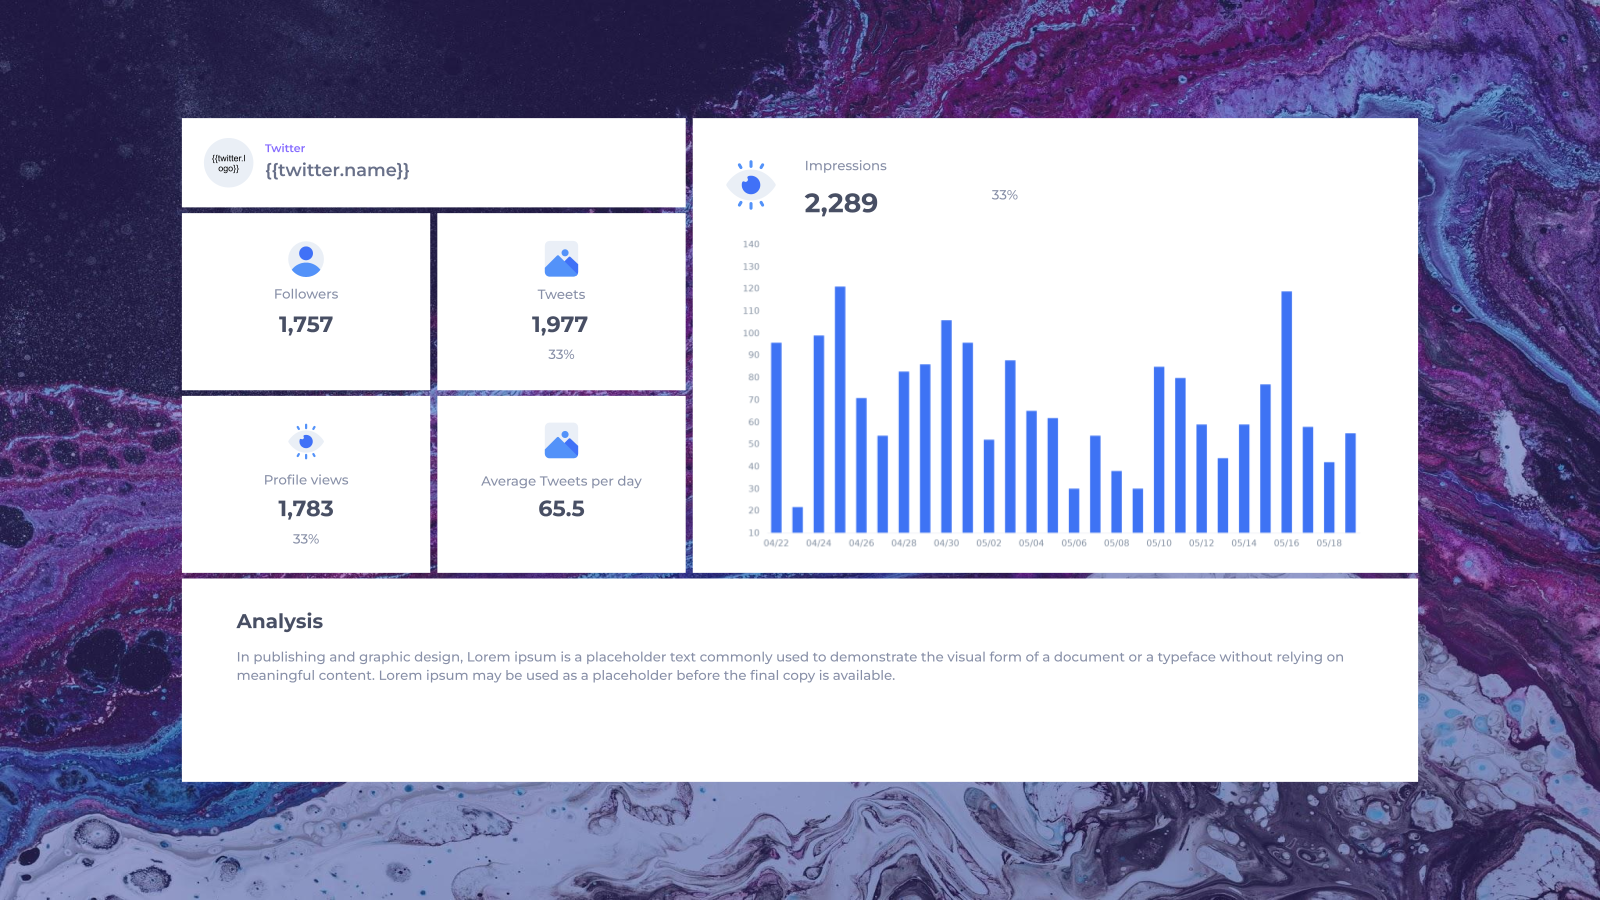Image resolution: width=1600 pixels, height=900 pixels.
Task: Select the 2,289 impressions value
Action: click(x=841, y=204)
